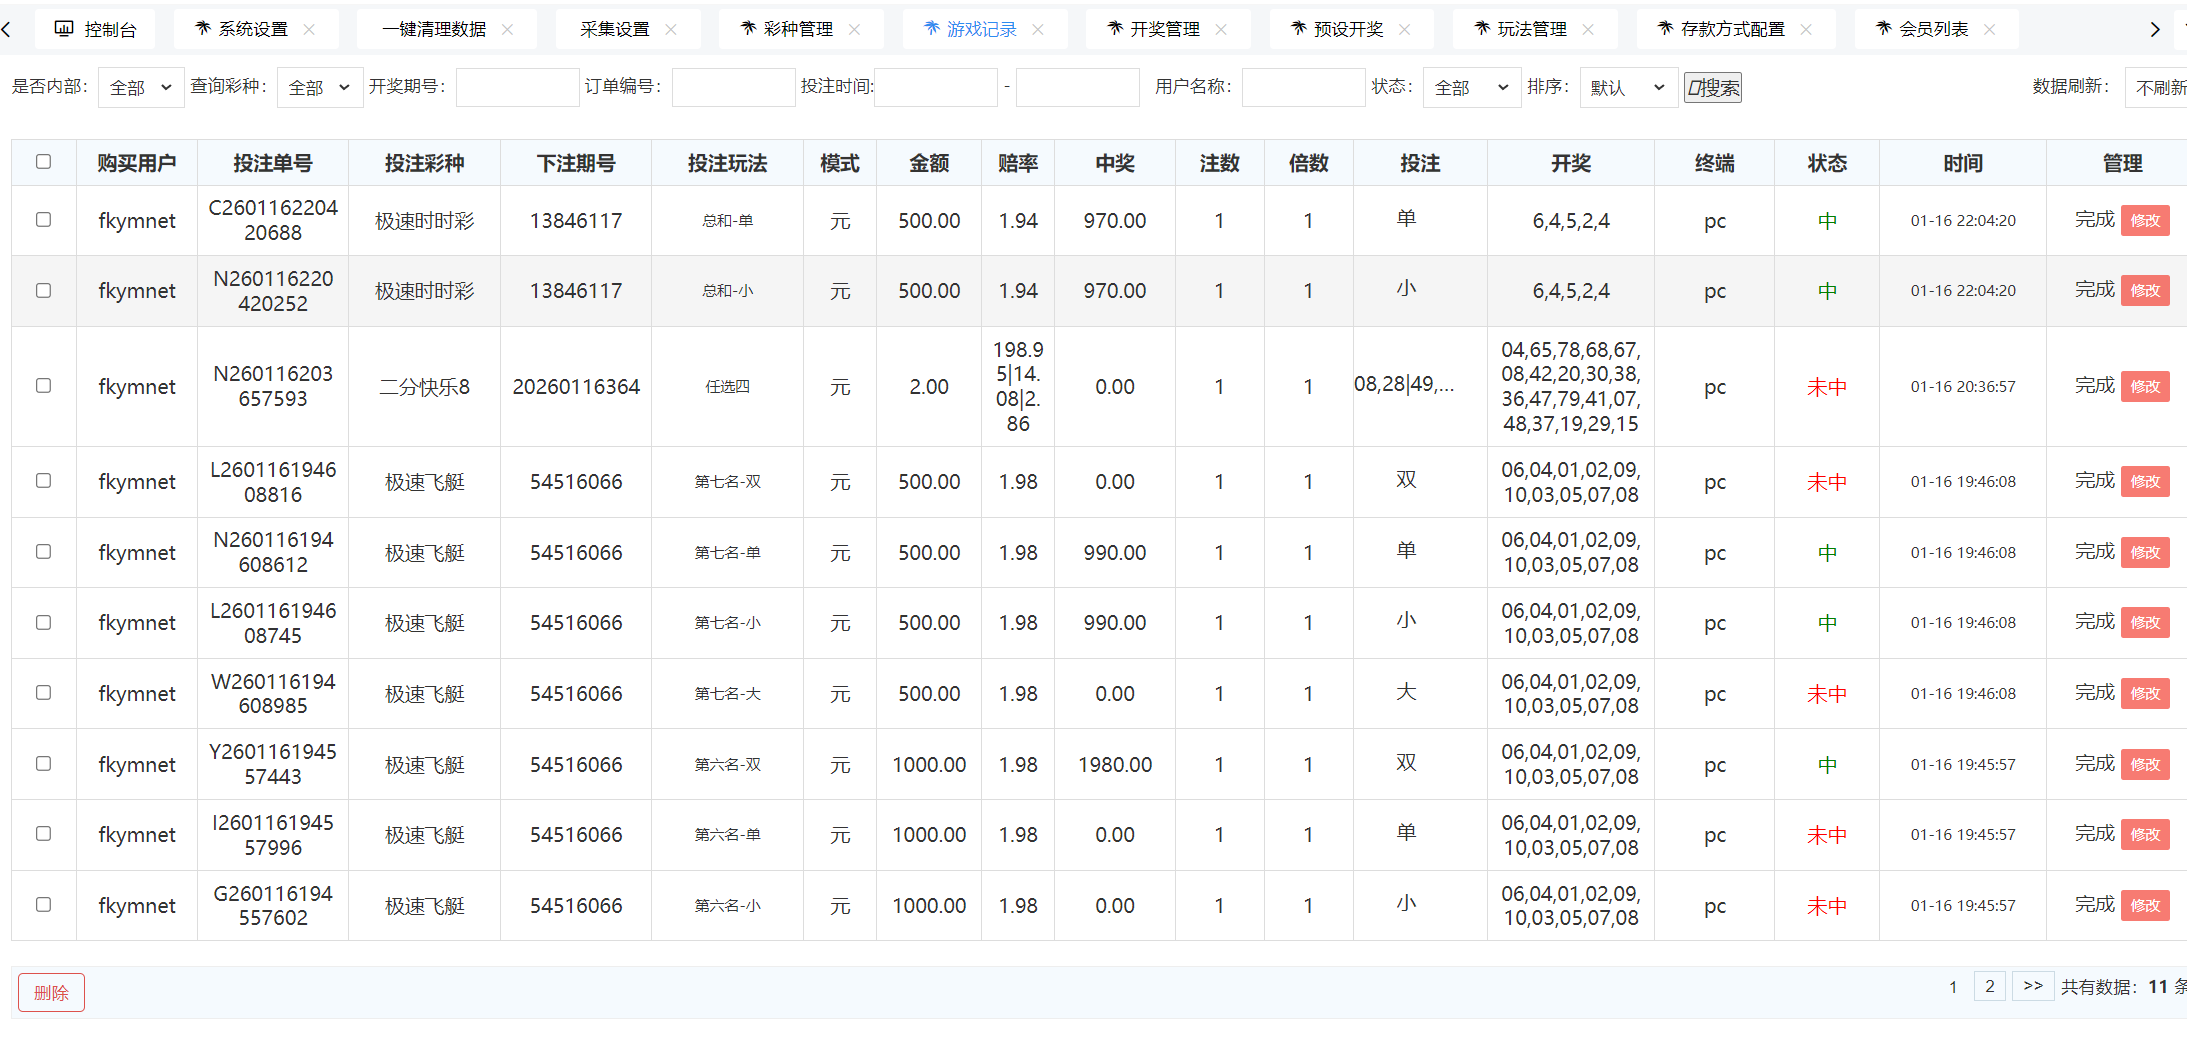Viewport: 2187px width, 1037px height.
Task: Select the 彩种管理 management icon
Action: coord(747,28)
